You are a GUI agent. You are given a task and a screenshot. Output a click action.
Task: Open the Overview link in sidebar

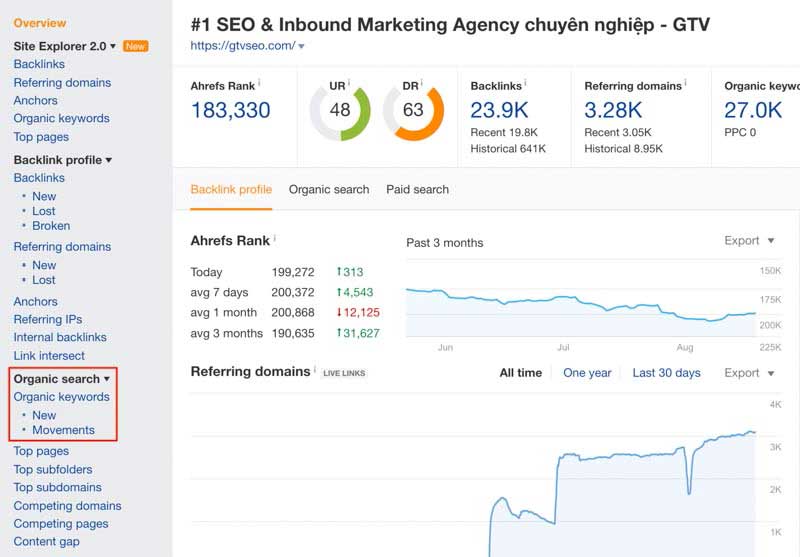coord(40,23)
